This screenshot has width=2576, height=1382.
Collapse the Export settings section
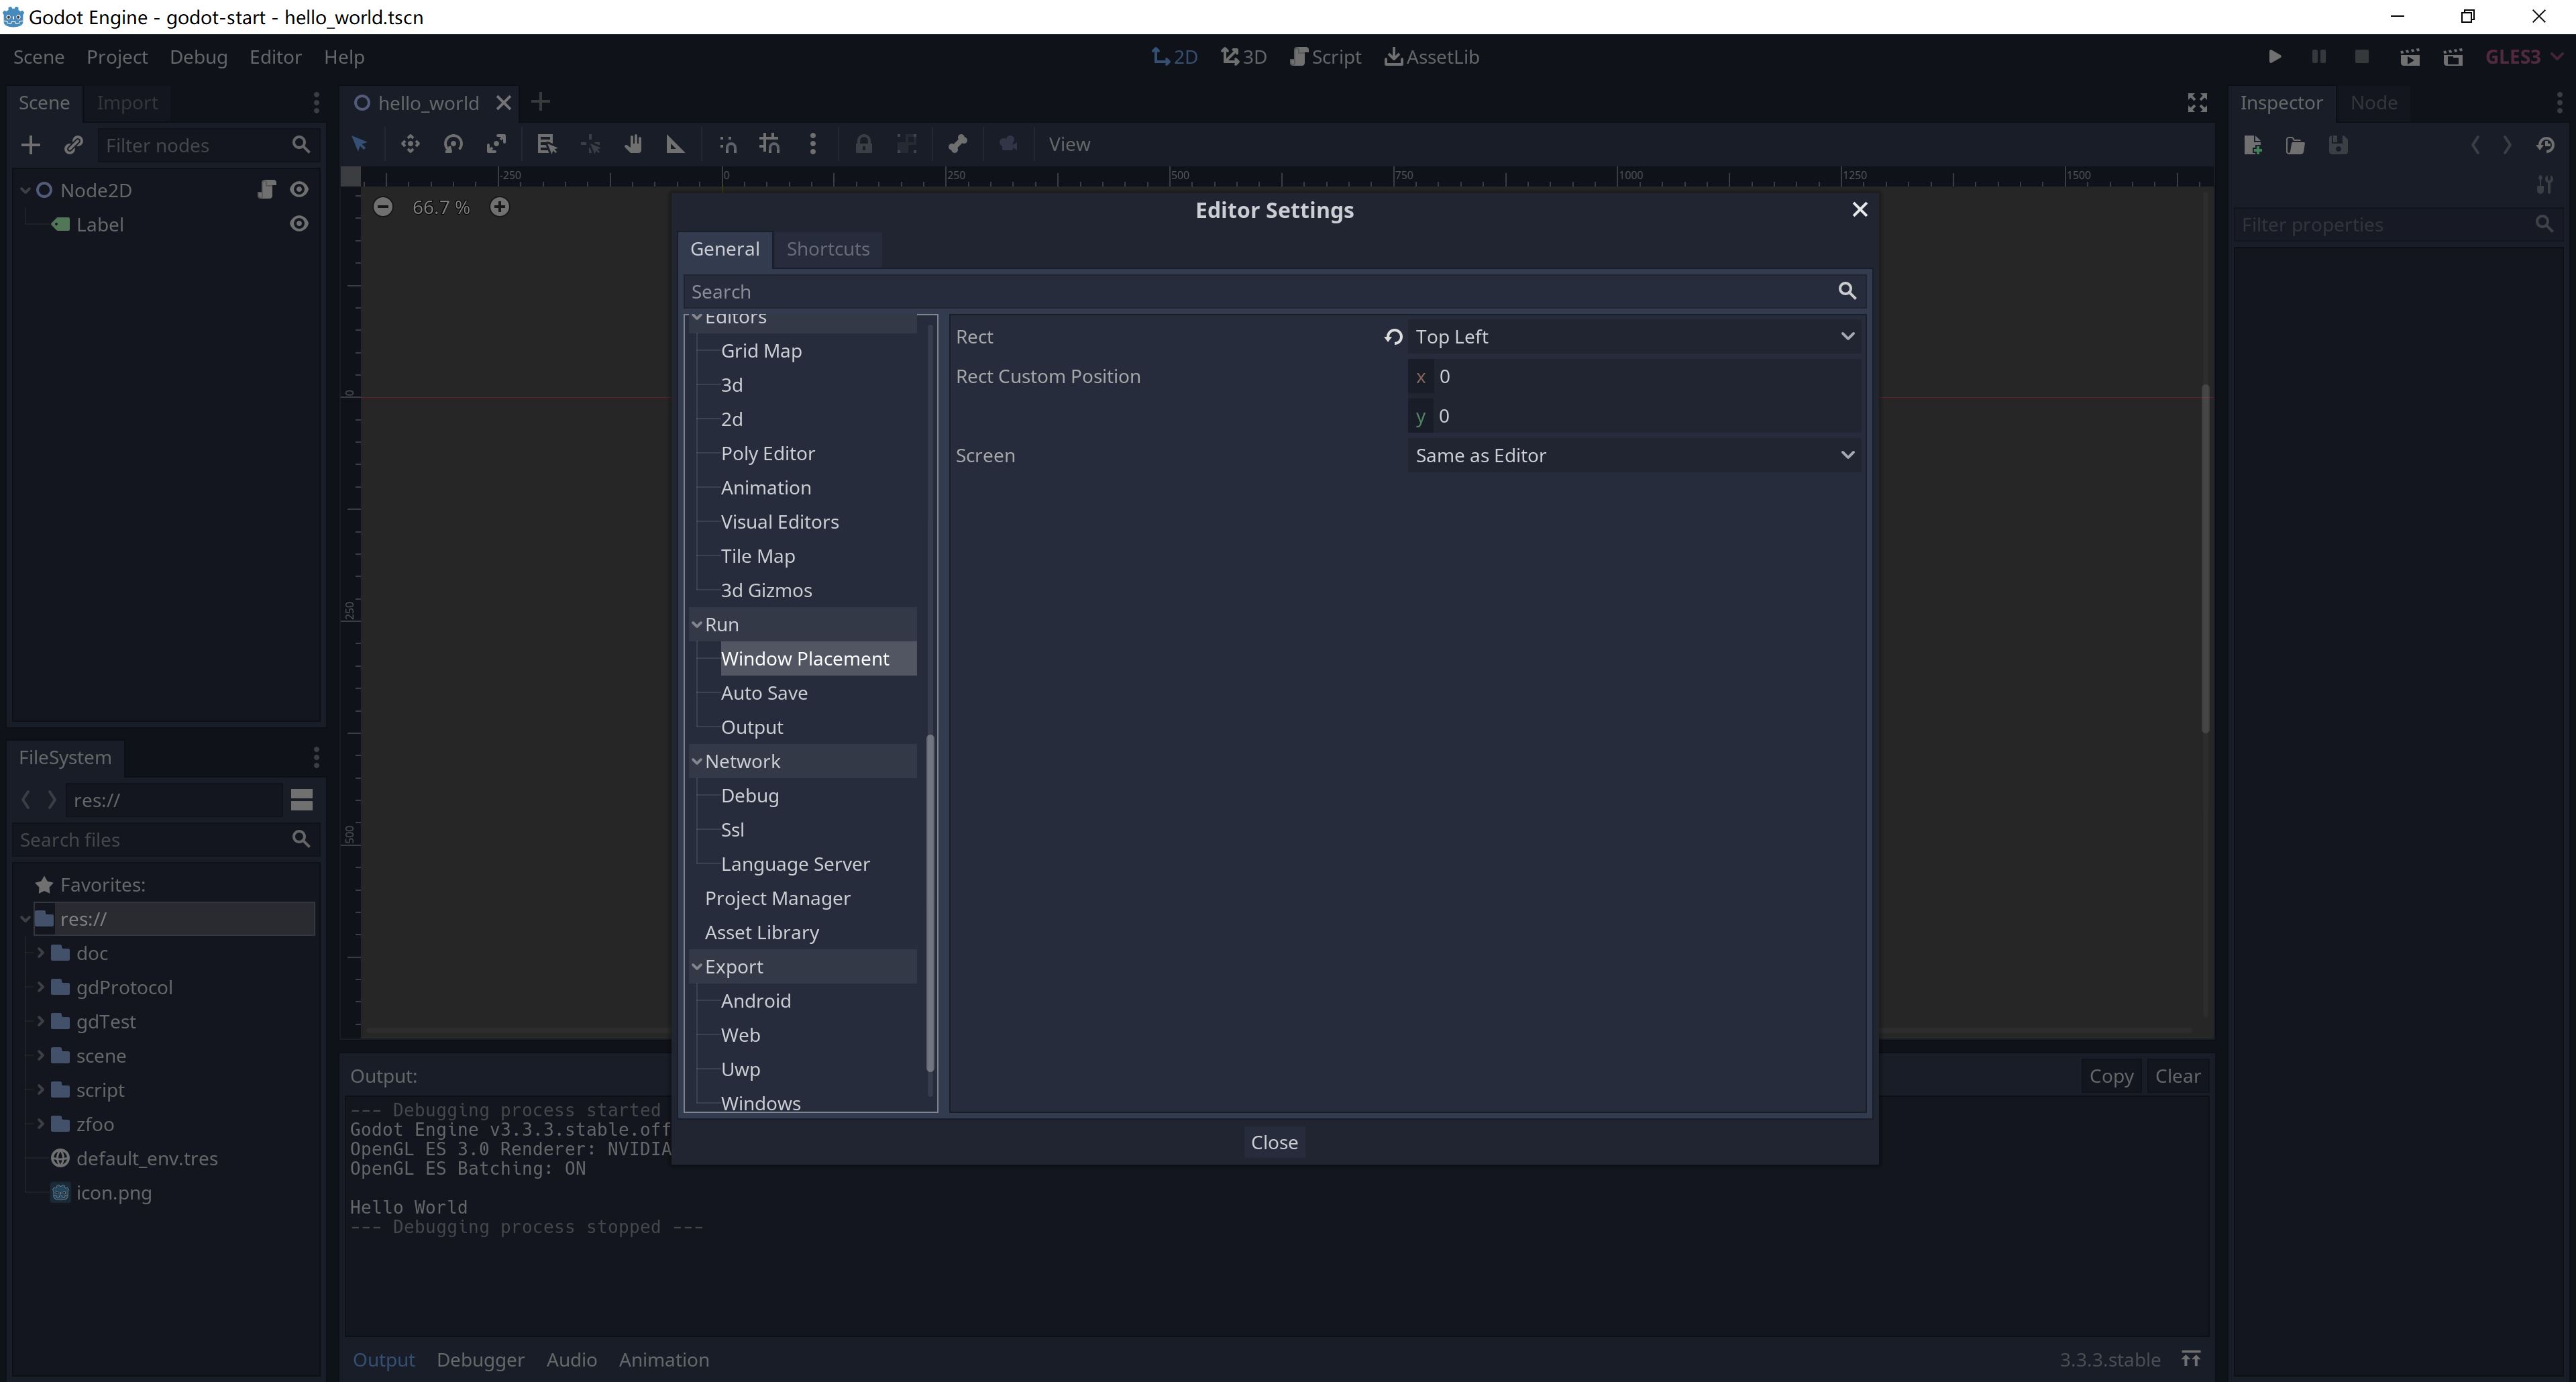pos(697,967)
